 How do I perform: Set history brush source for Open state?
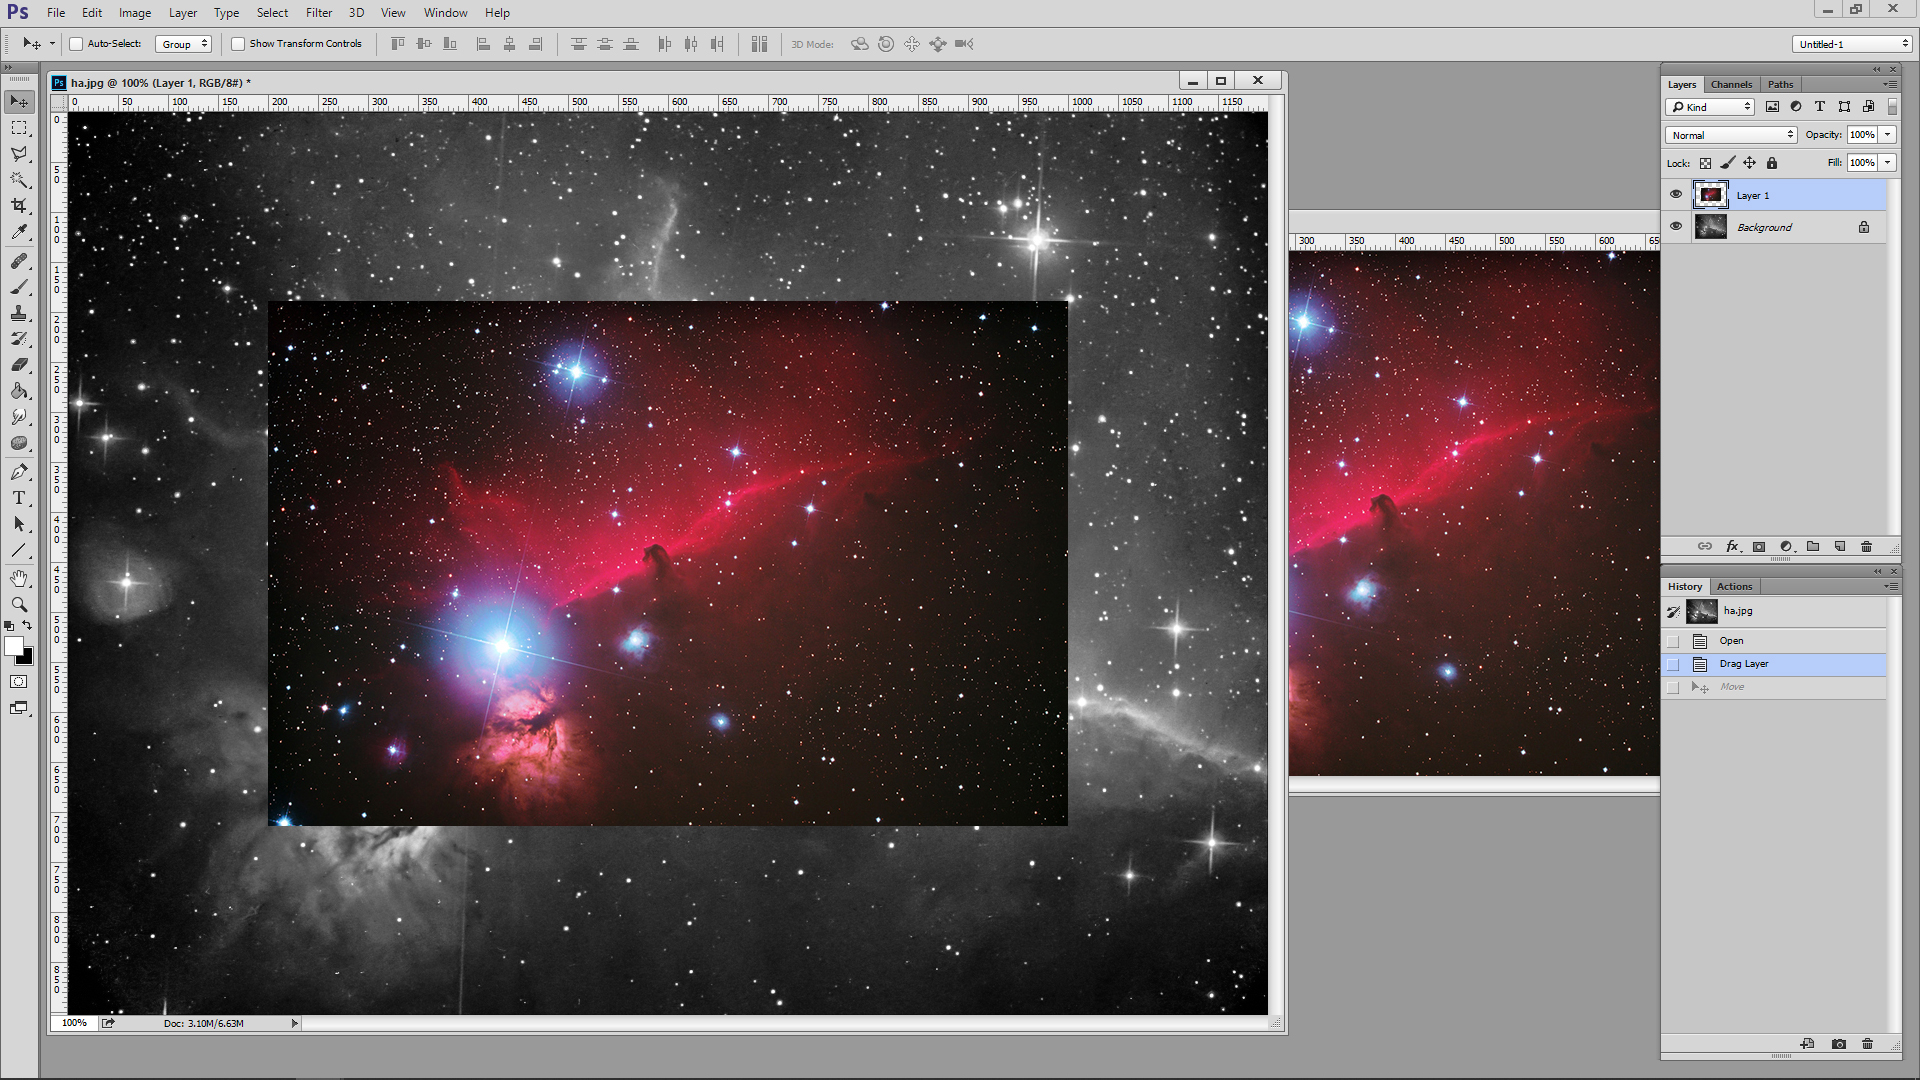(1673, 641)
